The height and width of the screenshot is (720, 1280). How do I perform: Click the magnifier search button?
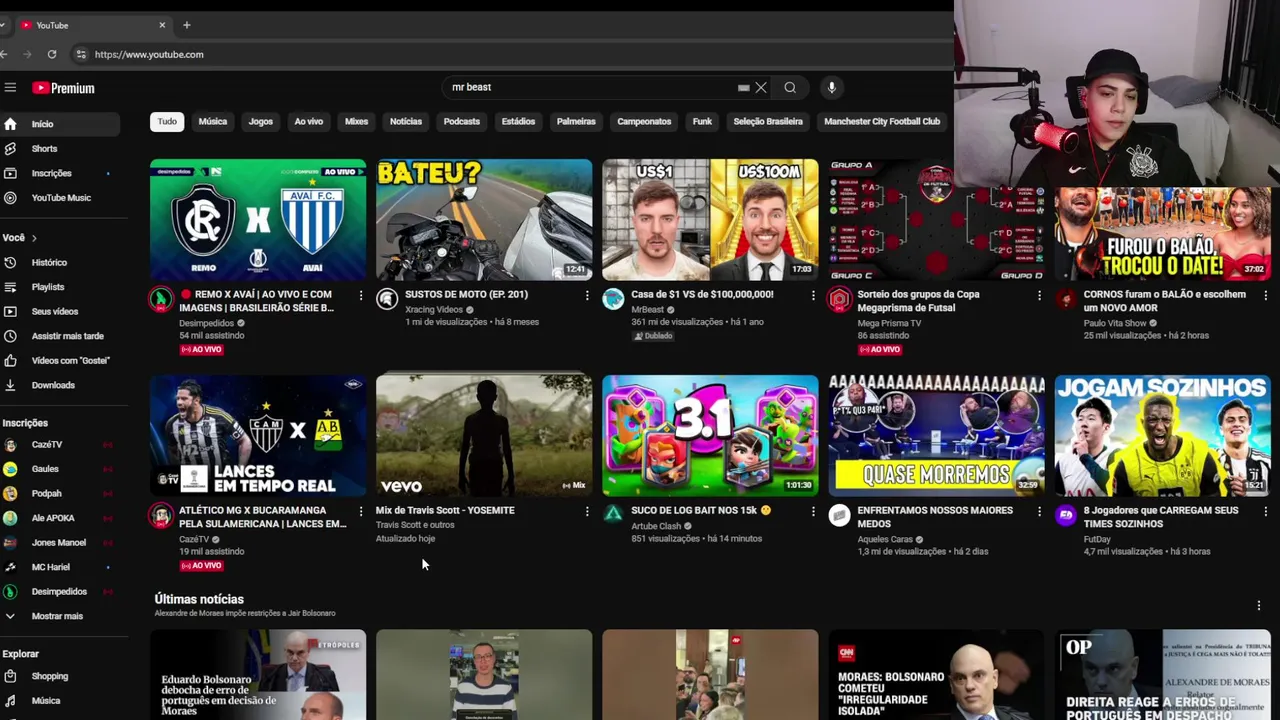coord(790,88)
